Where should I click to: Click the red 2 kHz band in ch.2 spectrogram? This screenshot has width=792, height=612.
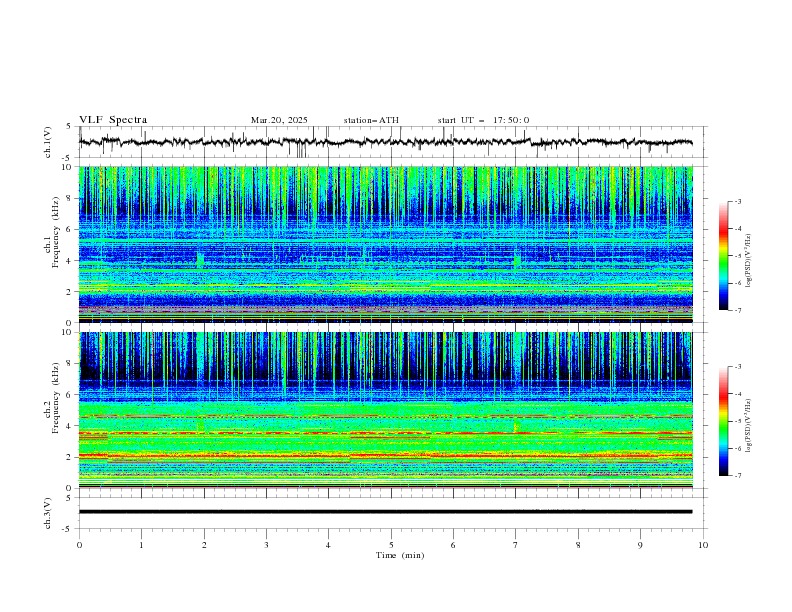tap(386, 456)
